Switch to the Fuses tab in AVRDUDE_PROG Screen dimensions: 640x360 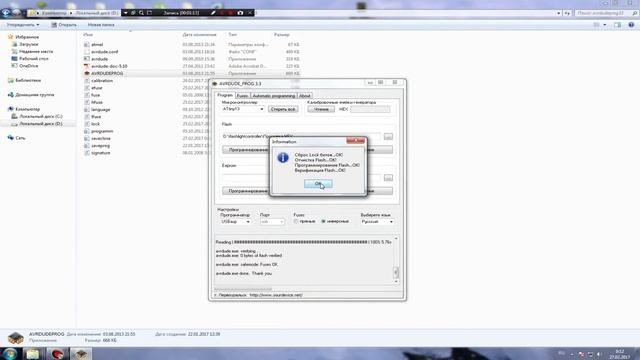(x=242, y=96)
